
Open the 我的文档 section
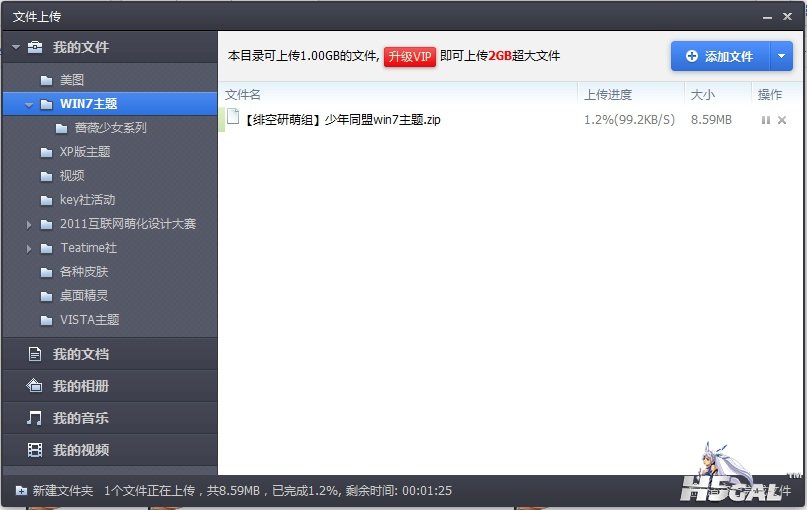pyautogui.click(x=110, y=354)
